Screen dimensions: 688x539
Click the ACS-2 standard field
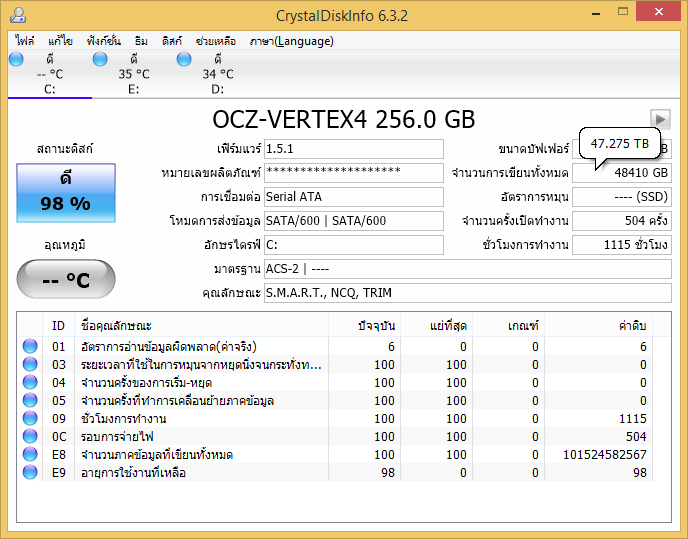pyautogui.click(x=468, y=269)
